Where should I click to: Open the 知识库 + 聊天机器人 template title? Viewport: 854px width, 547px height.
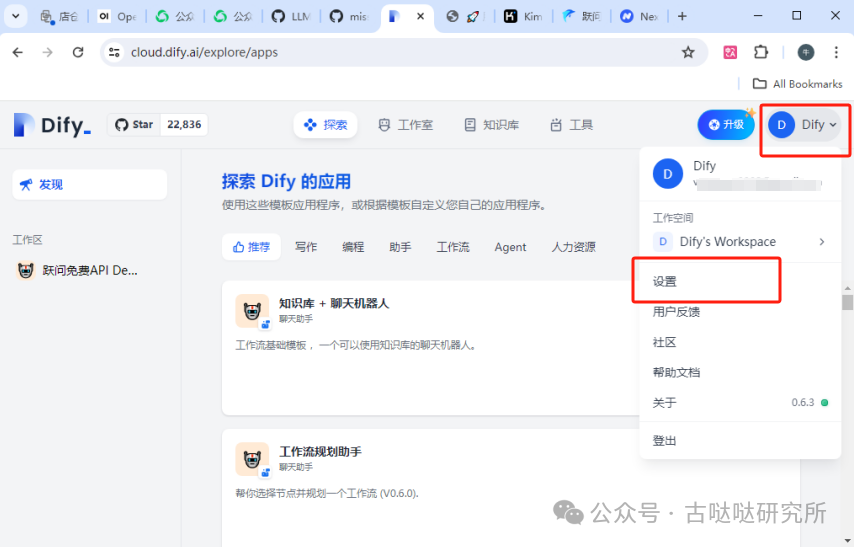click(334, 303)
